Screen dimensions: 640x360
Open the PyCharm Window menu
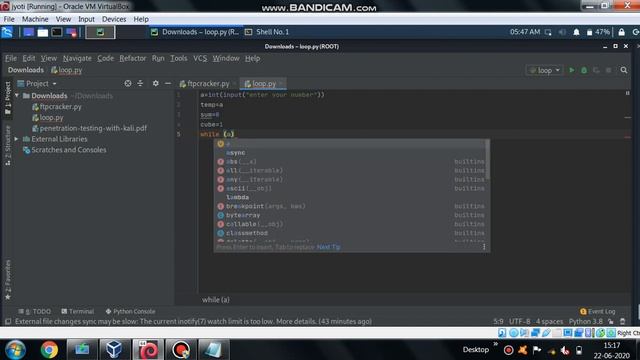pyautogui.click(x=226, y=58)
